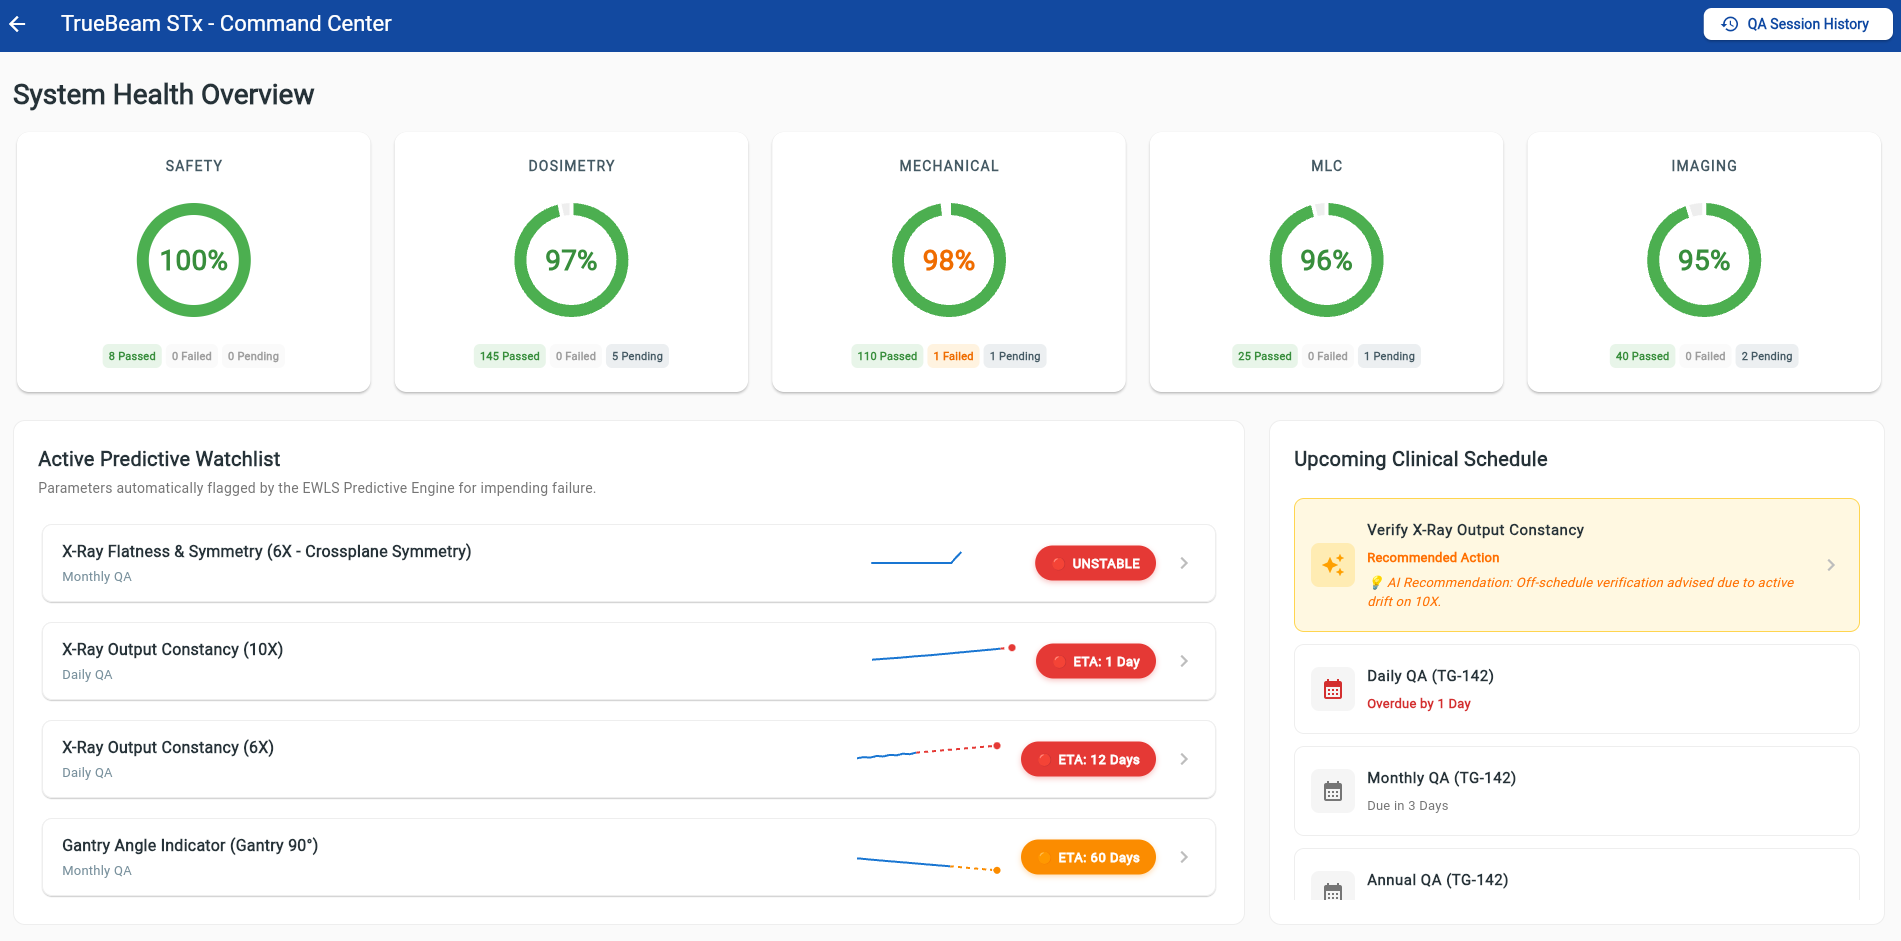
Task: Click '2 Pending' chip in Imaging card
Action: [1767, 356]
